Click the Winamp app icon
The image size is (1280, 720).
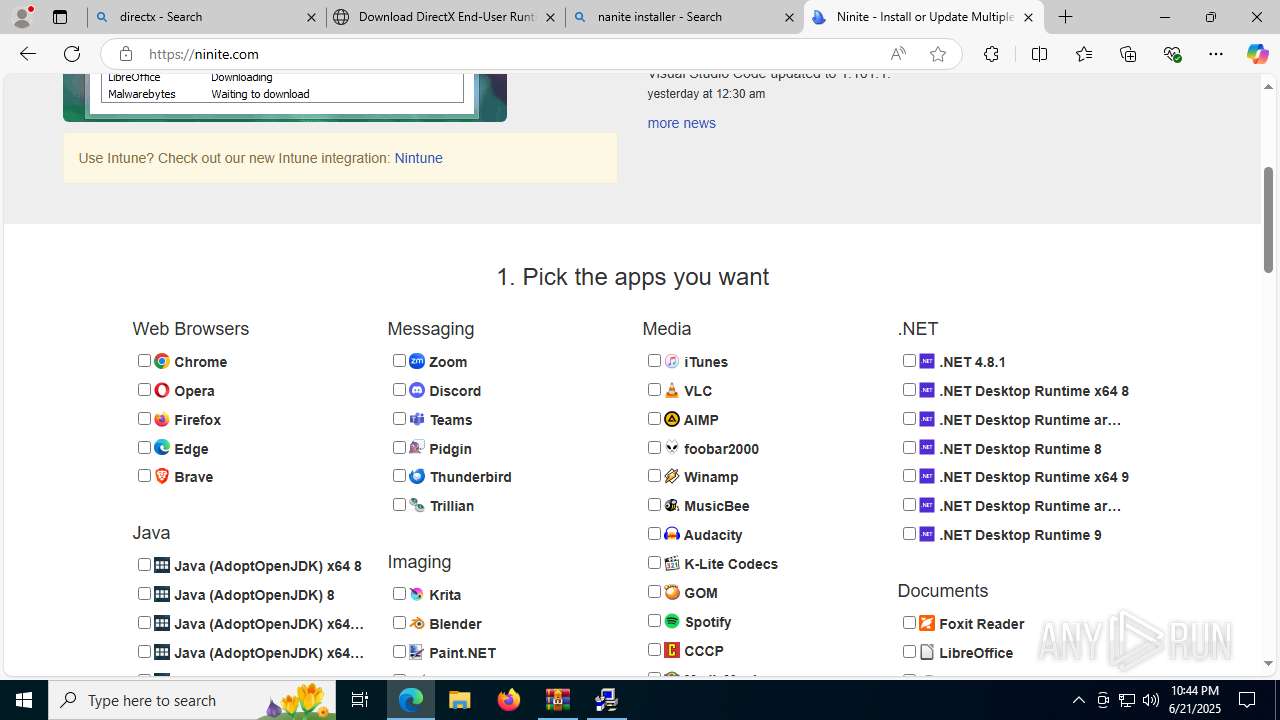click(x=672, y=476)
